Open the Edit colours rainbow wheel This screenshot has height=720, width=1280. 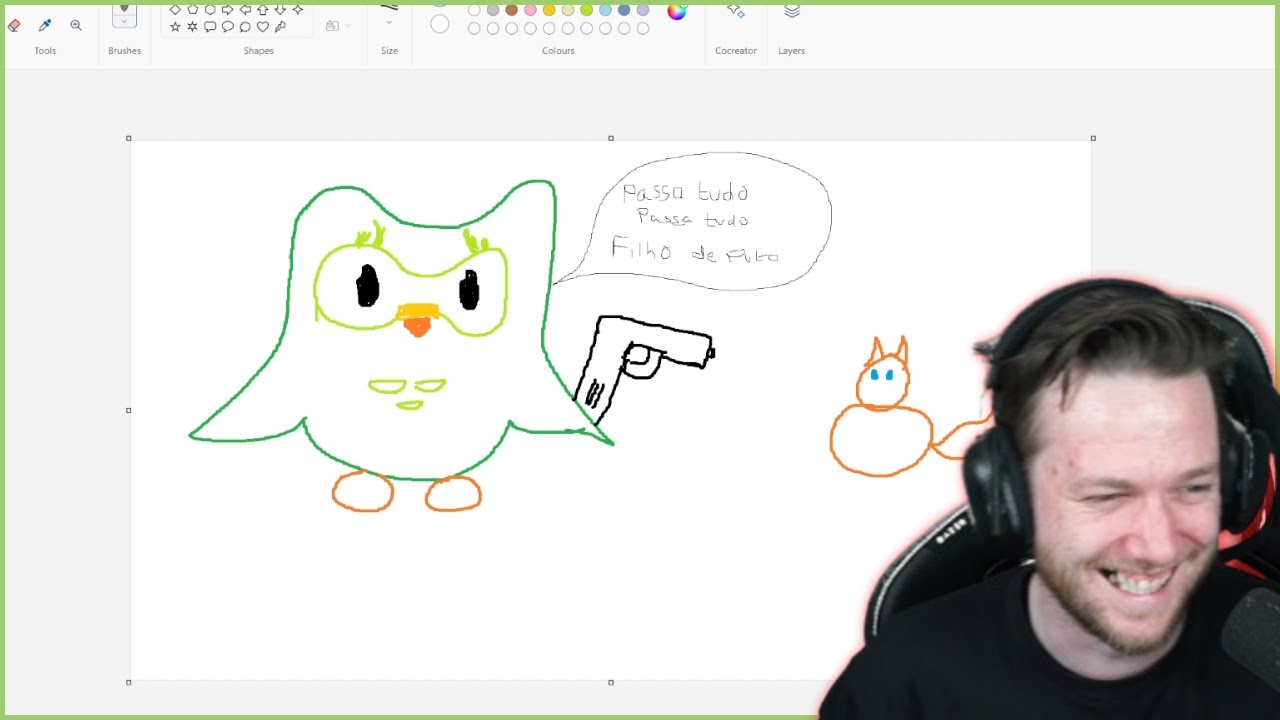tap(677, 11)
